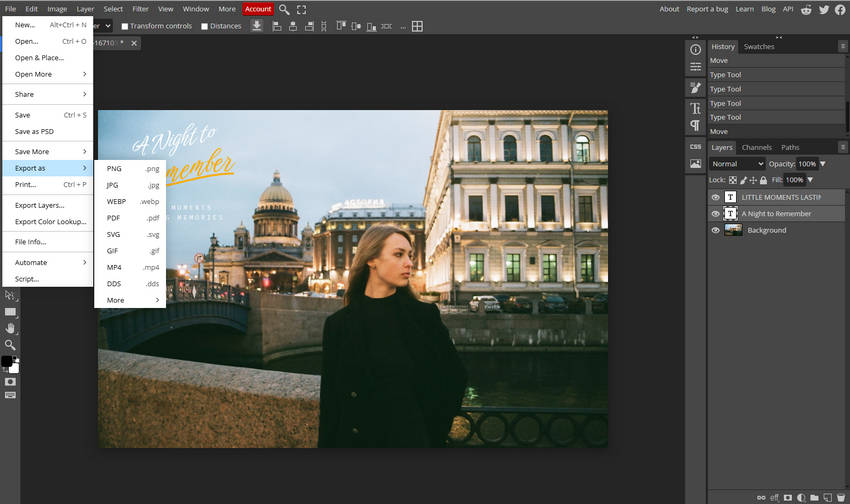Open the Character panel icon
This screenshot has width=850, height=504.
696,108
